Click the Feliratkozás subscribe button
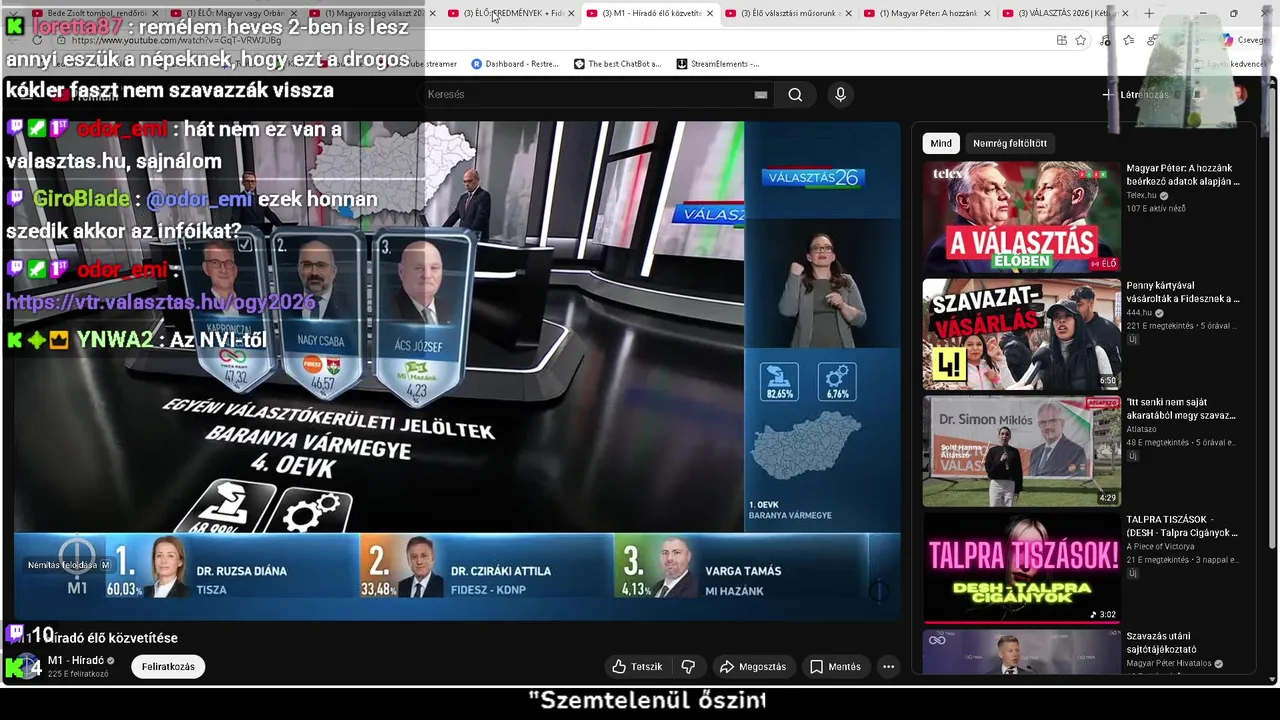This screenshot has width=1280, height=720. pos(168,666)
